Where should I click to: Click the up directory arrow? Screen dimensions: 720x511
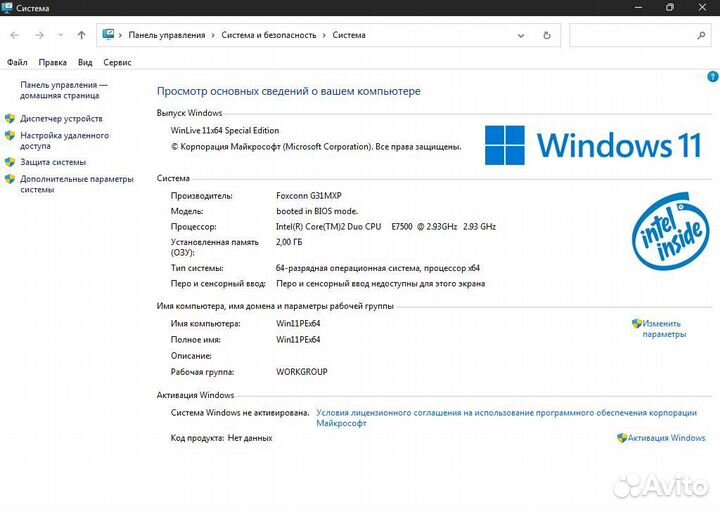pos(81,35)
